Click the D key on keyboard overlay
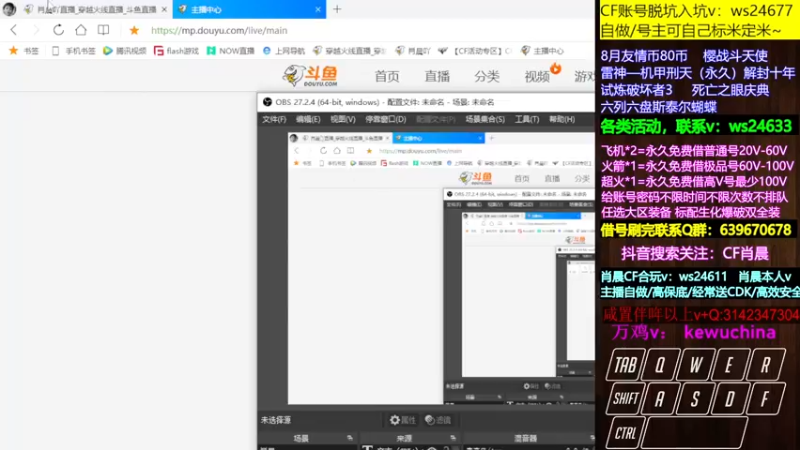The height and width of the screenshot is (450, 800). click(x=730, y=398)
